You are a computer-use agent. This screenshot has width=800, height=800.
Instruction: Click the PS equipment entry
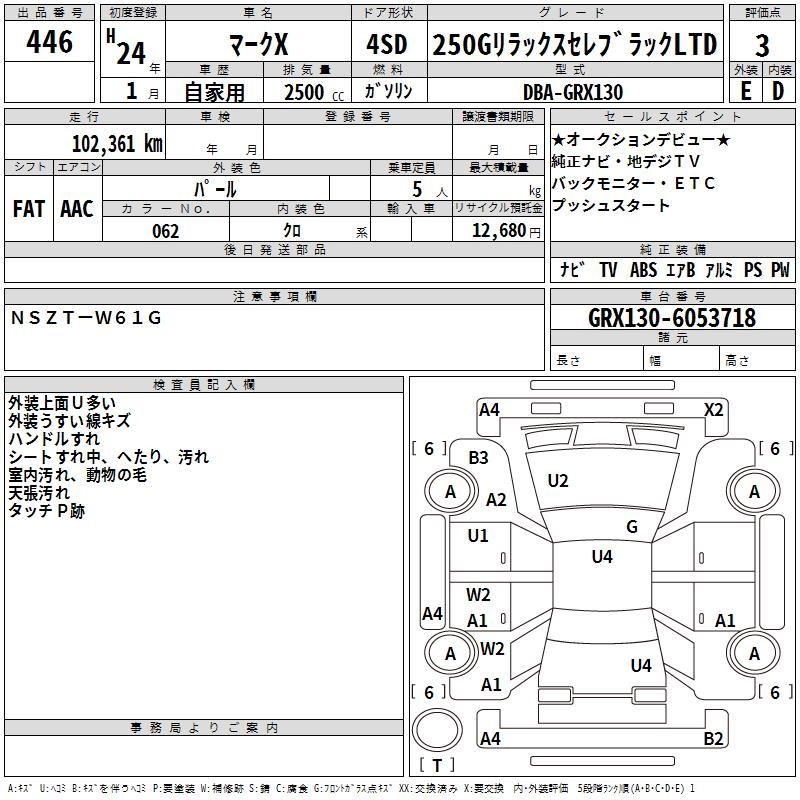coord(753,269)
